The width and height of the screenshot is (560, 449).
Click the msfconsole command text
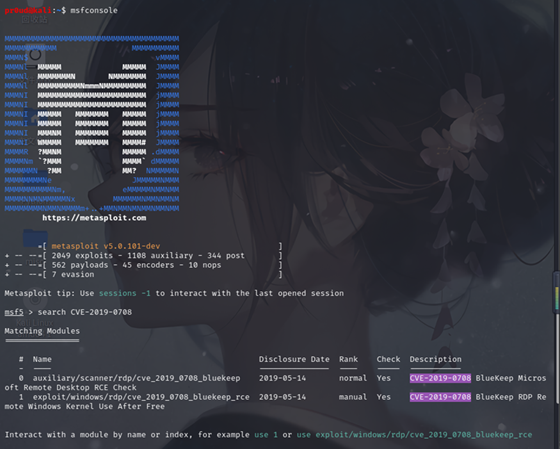coord(94,10)
